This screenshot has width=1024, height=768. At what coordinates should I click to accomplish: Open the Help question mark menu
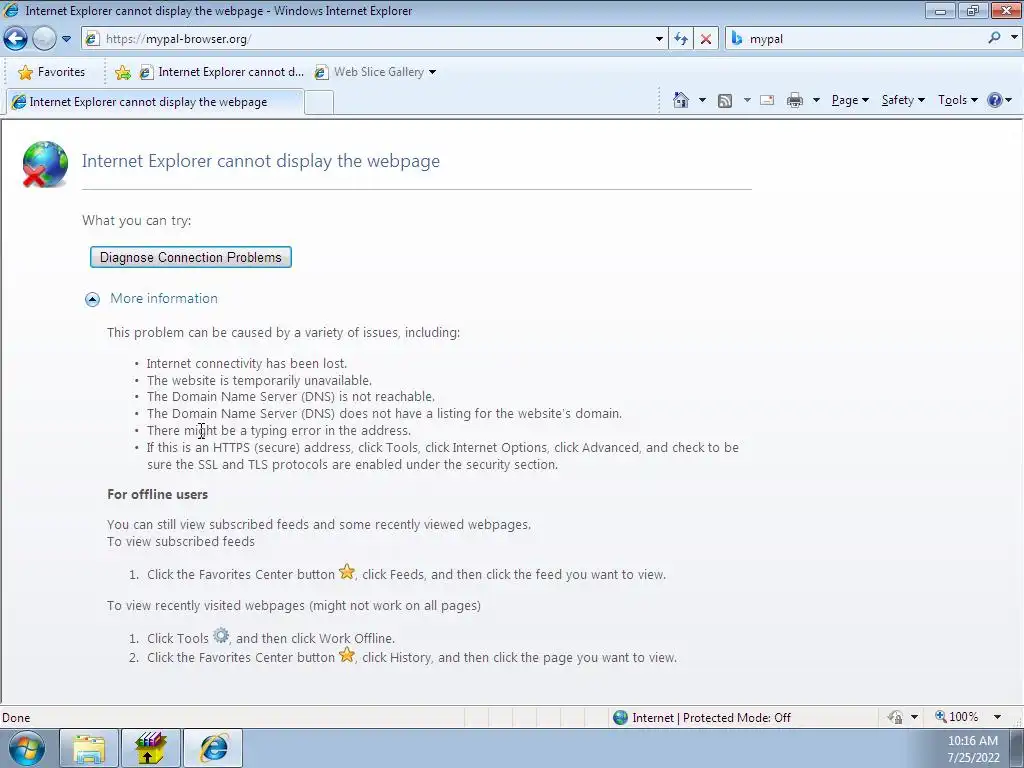1000,100
